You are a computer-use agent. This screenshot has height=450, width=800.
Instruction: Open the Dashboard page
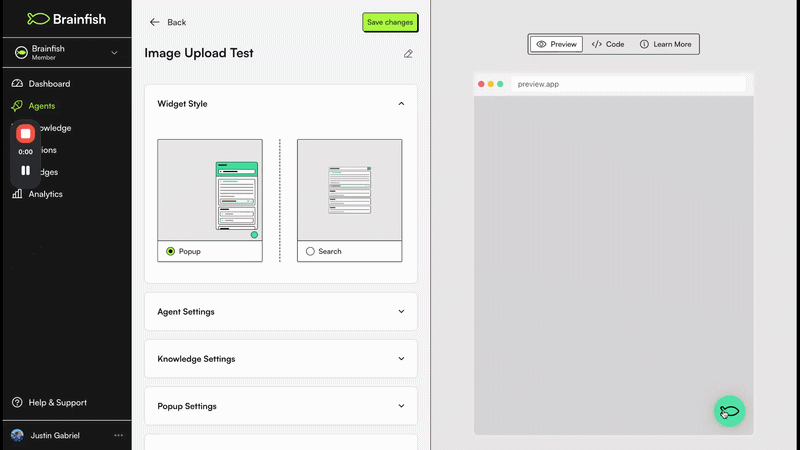coord(49,84)
